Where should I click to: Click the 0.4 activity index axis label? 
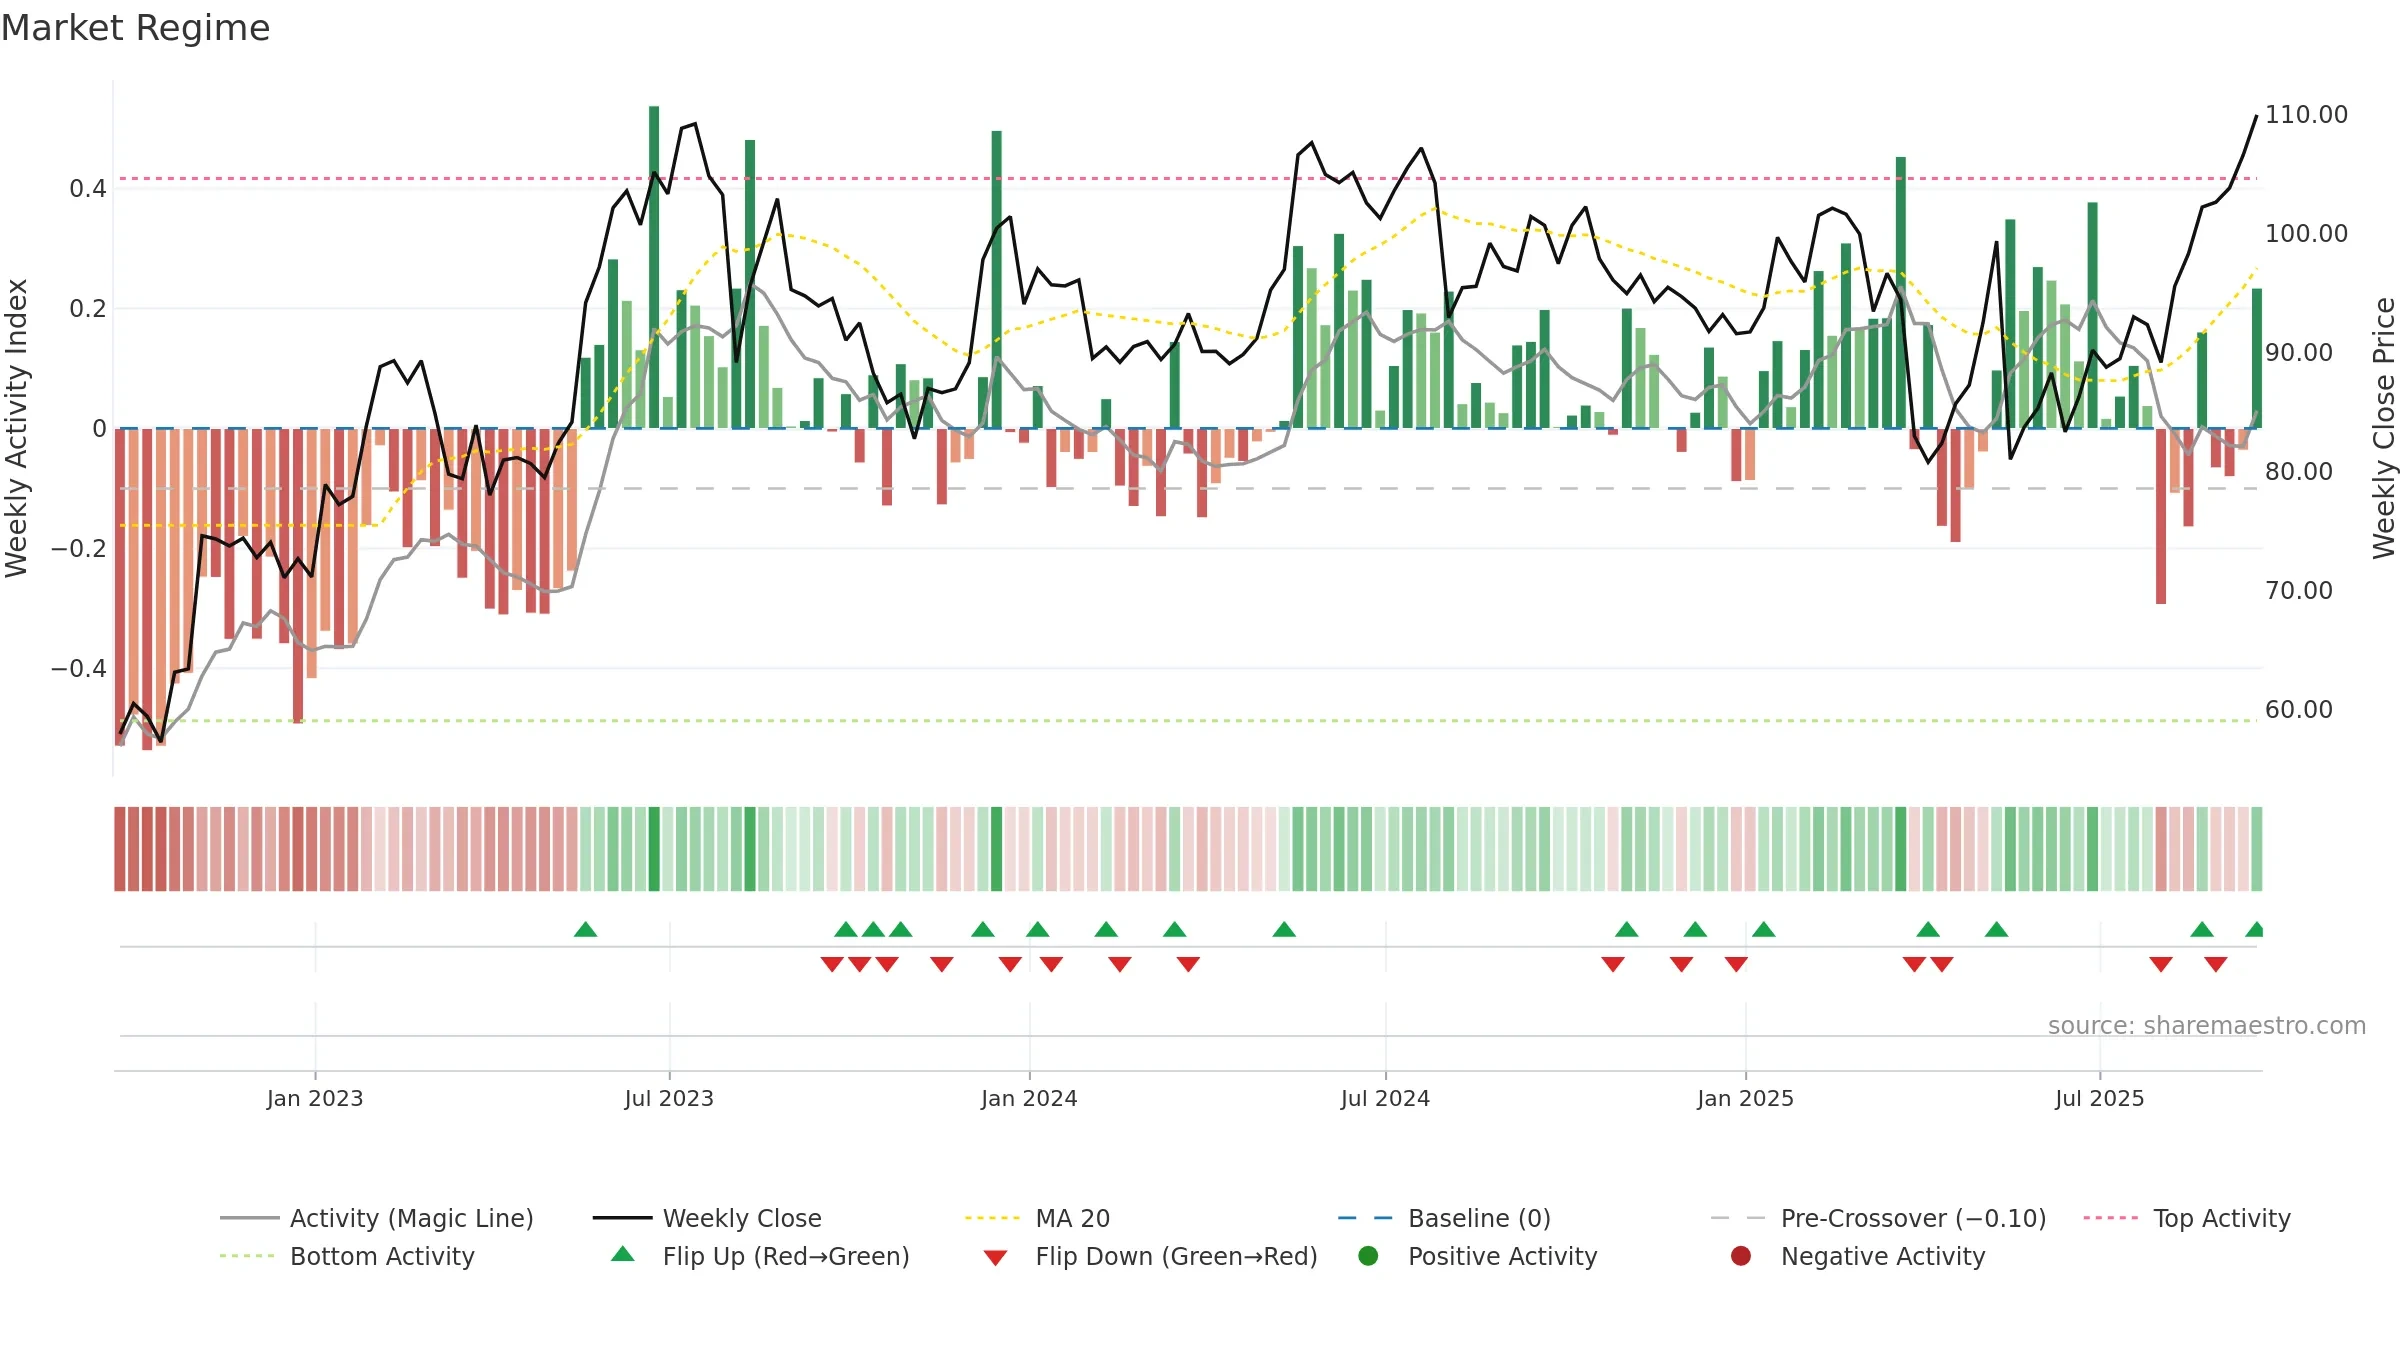87,188
